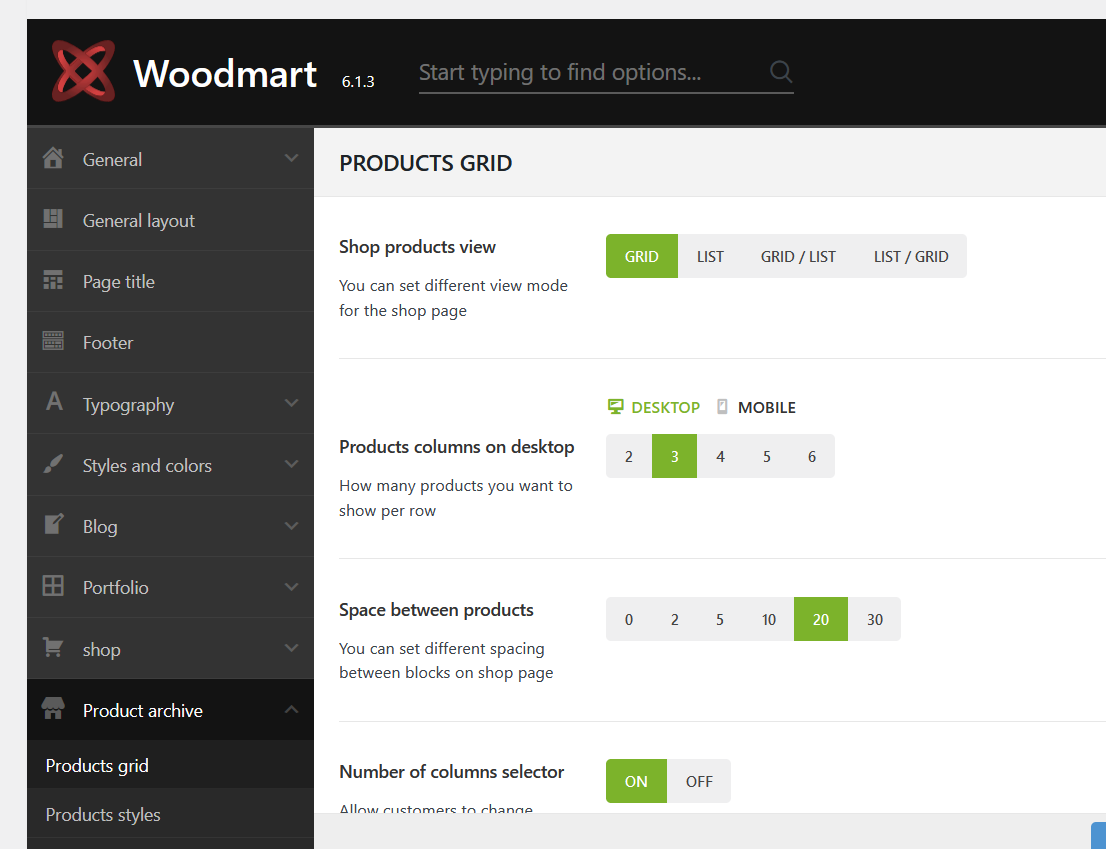Expand the Blog section chevron
The width and height of the screenshot is (1106, 849).
coord(291,526)
